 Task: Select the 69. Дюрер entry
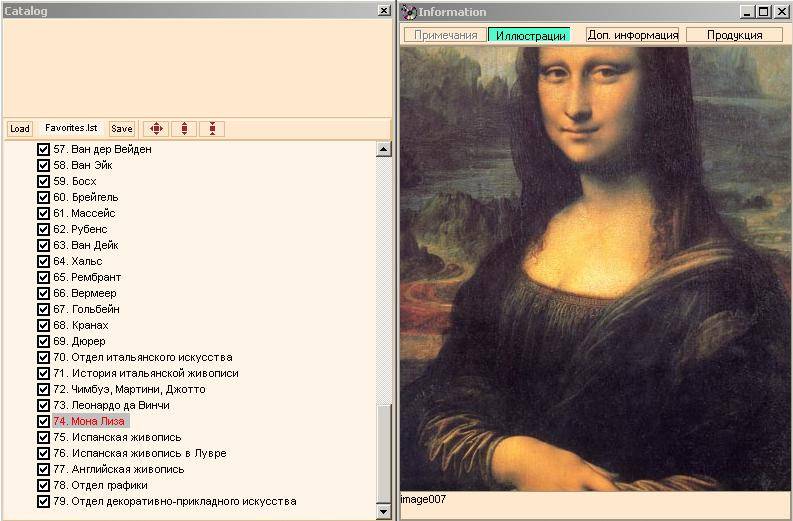[79, 341]
